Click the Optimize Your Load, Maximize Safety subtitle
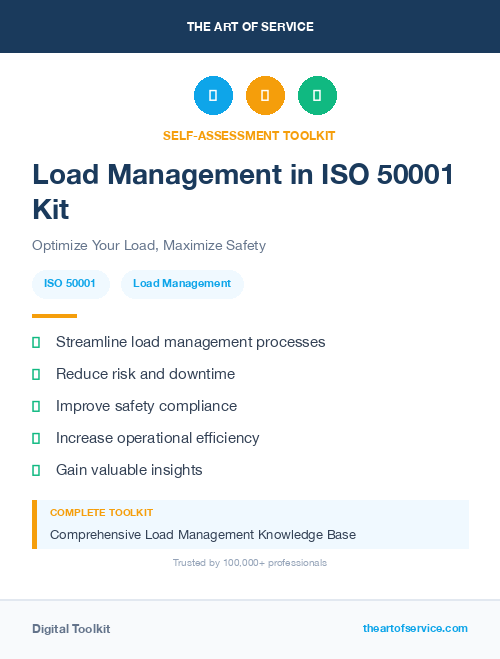Viewport: 500px width, 659px height. 149,245
